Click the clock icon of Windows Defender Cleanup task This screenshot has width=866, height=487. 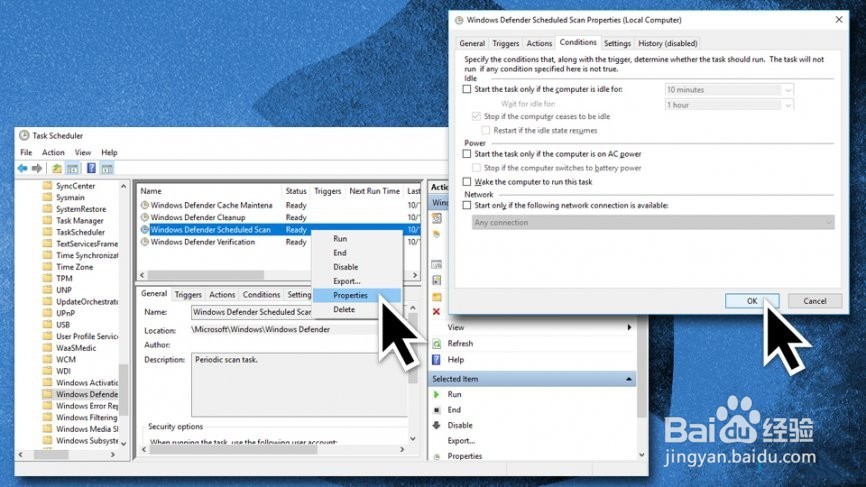pos(145,217)
